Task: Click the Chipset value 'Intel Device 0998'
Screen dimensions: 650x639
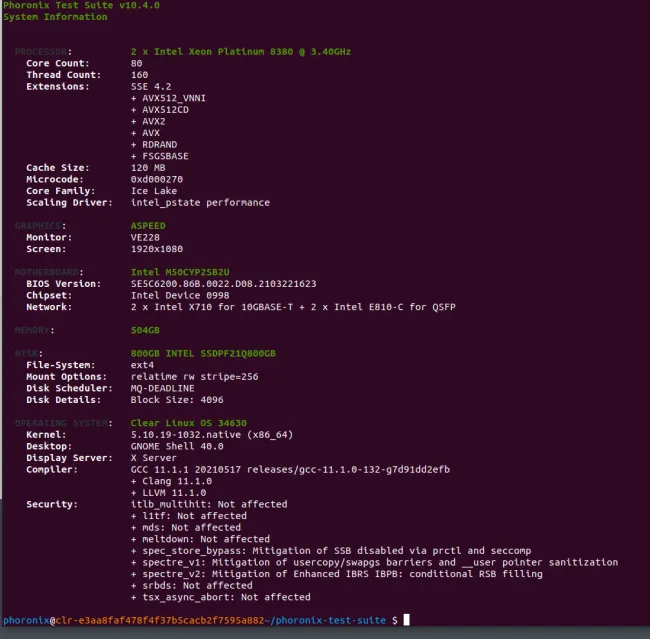Action: tap(180, 296)
